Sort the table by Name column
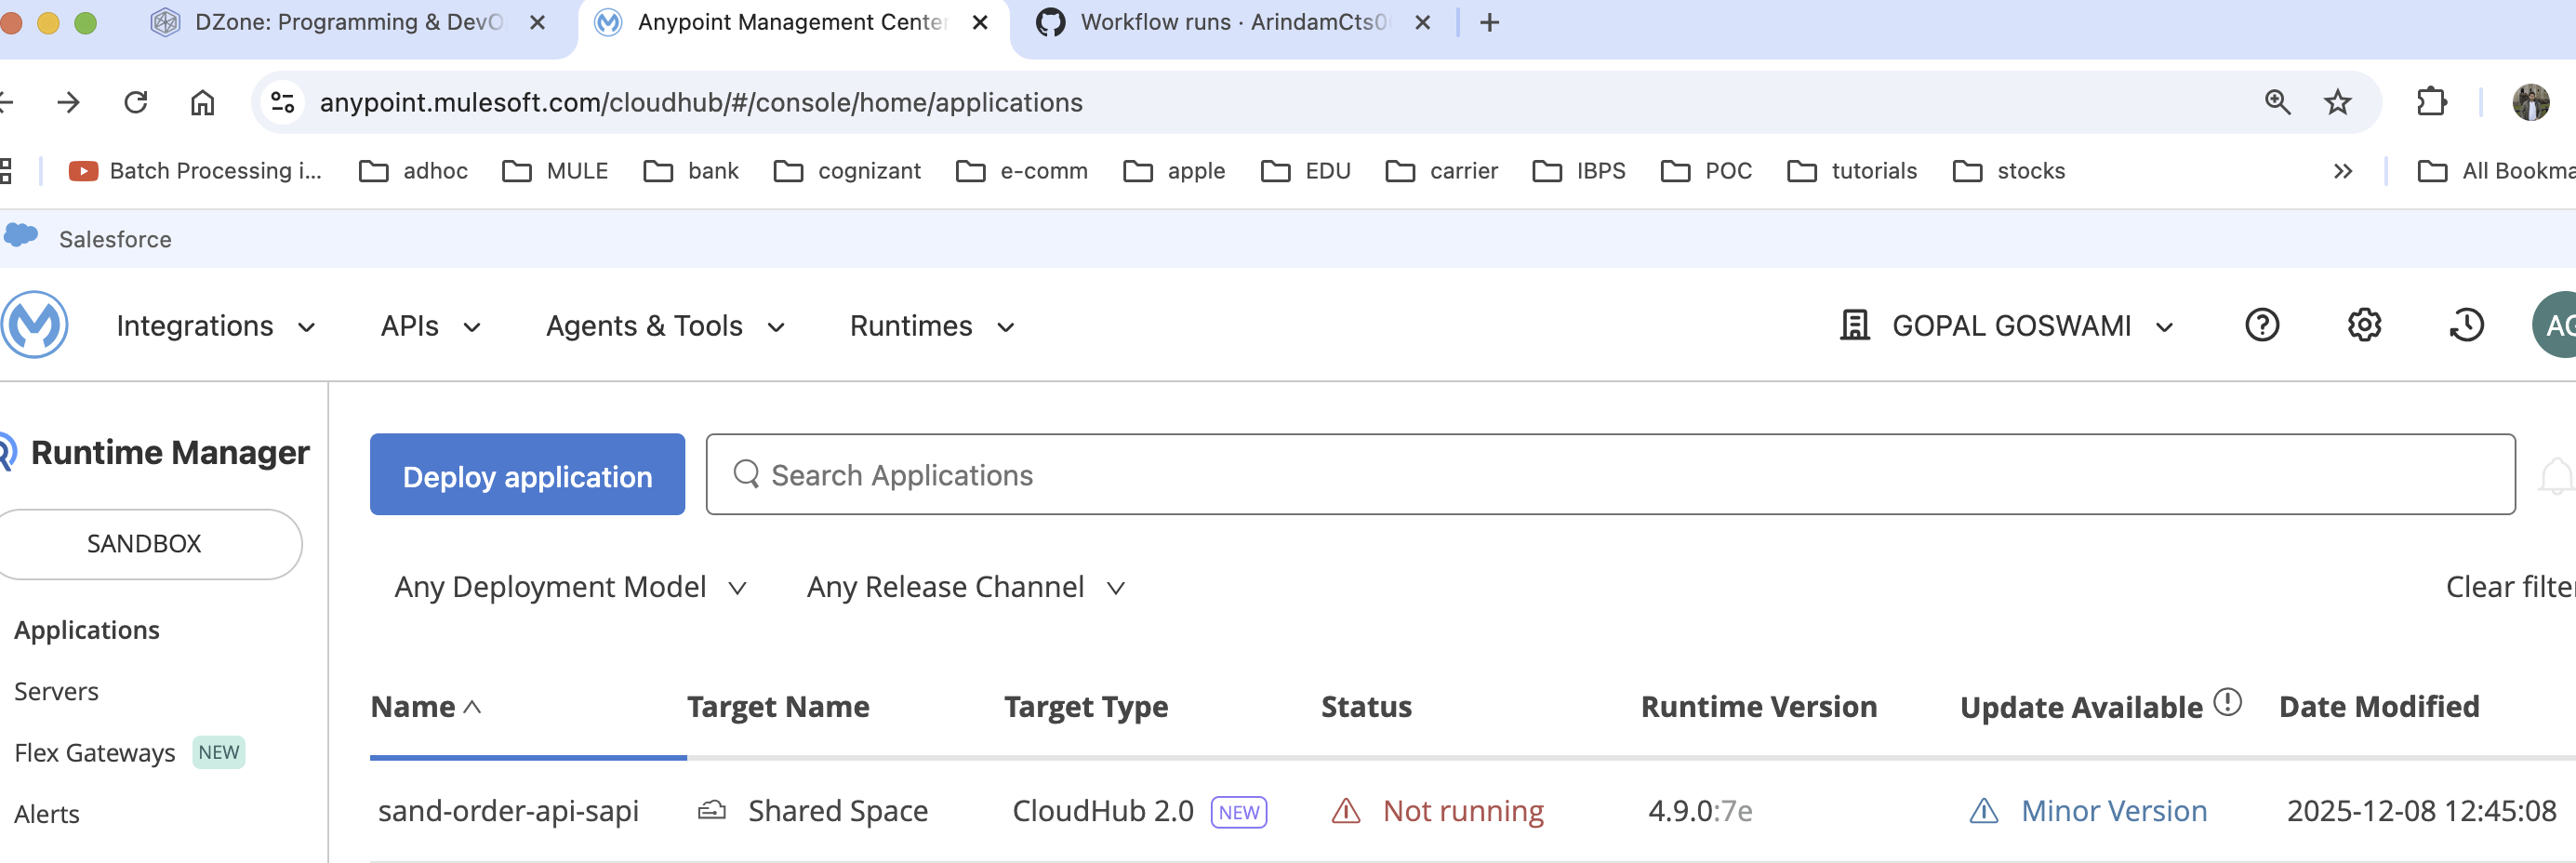2576x863 pixels. point(426,707)
